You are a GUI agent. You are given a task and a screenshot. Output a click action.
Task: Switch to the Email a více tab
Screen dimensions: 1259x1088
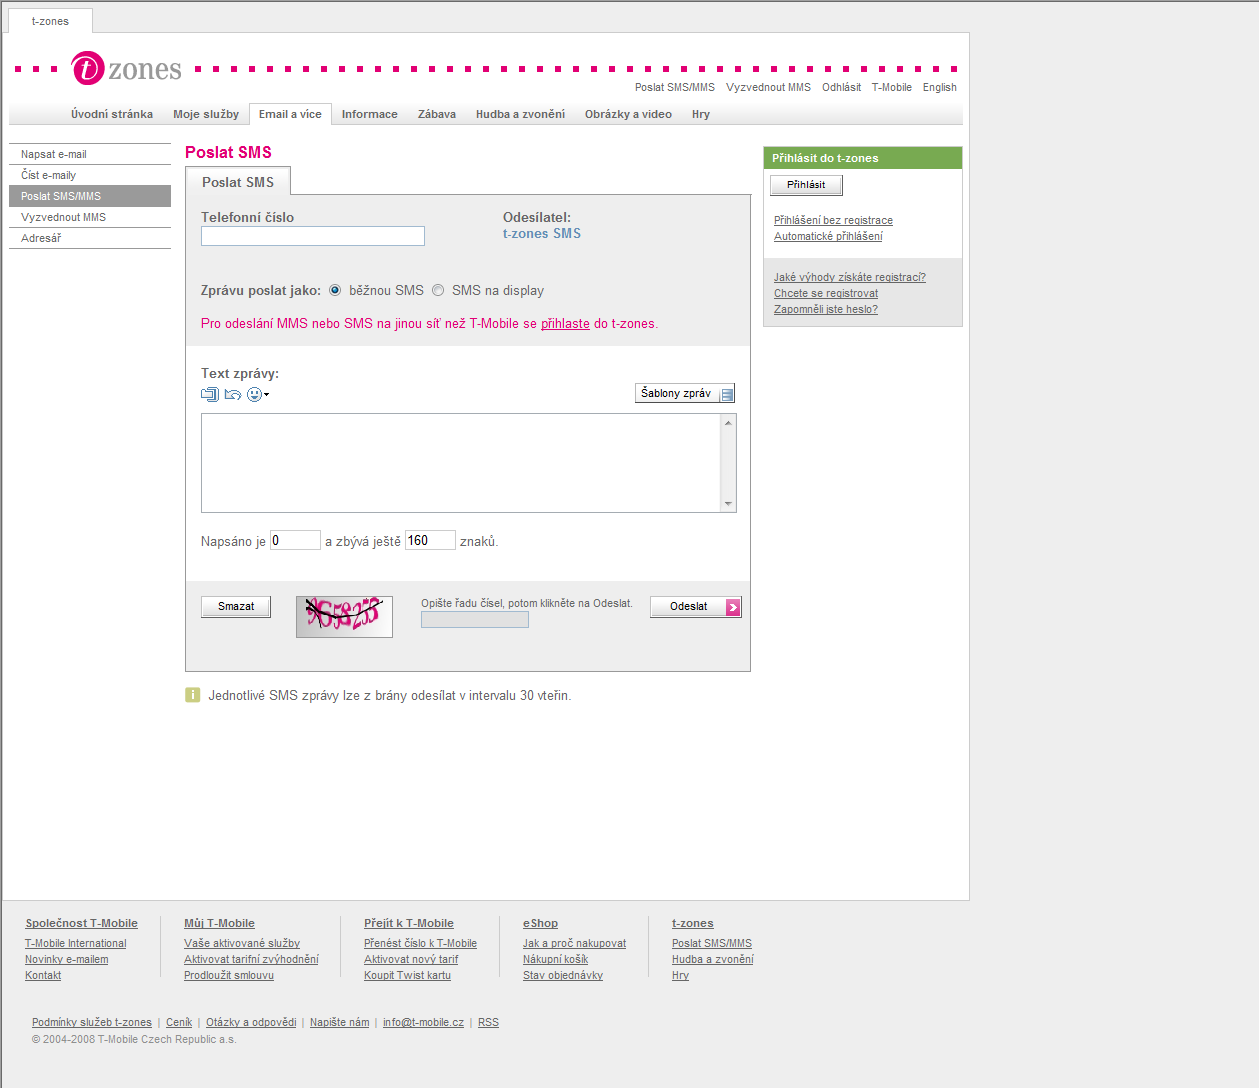pos(290,114)
